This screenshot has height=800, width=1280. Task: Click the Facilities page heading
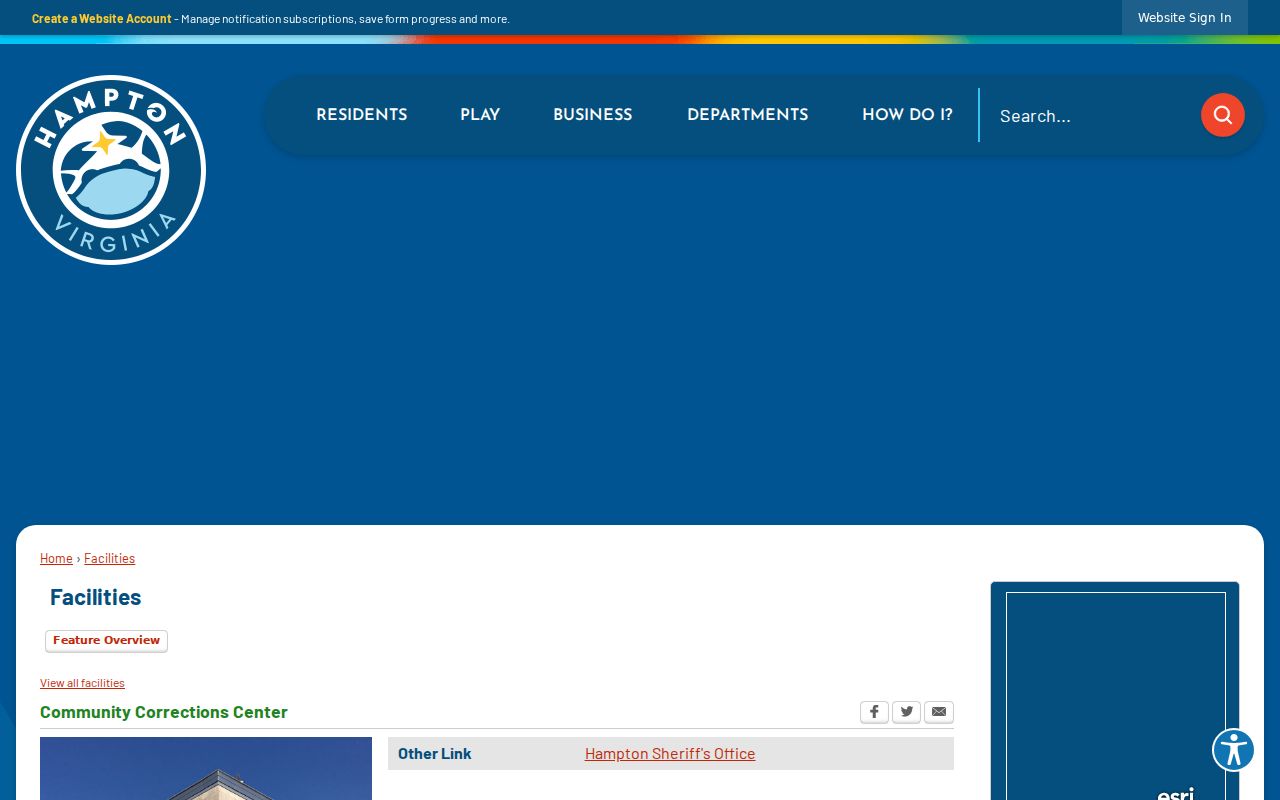95,597
